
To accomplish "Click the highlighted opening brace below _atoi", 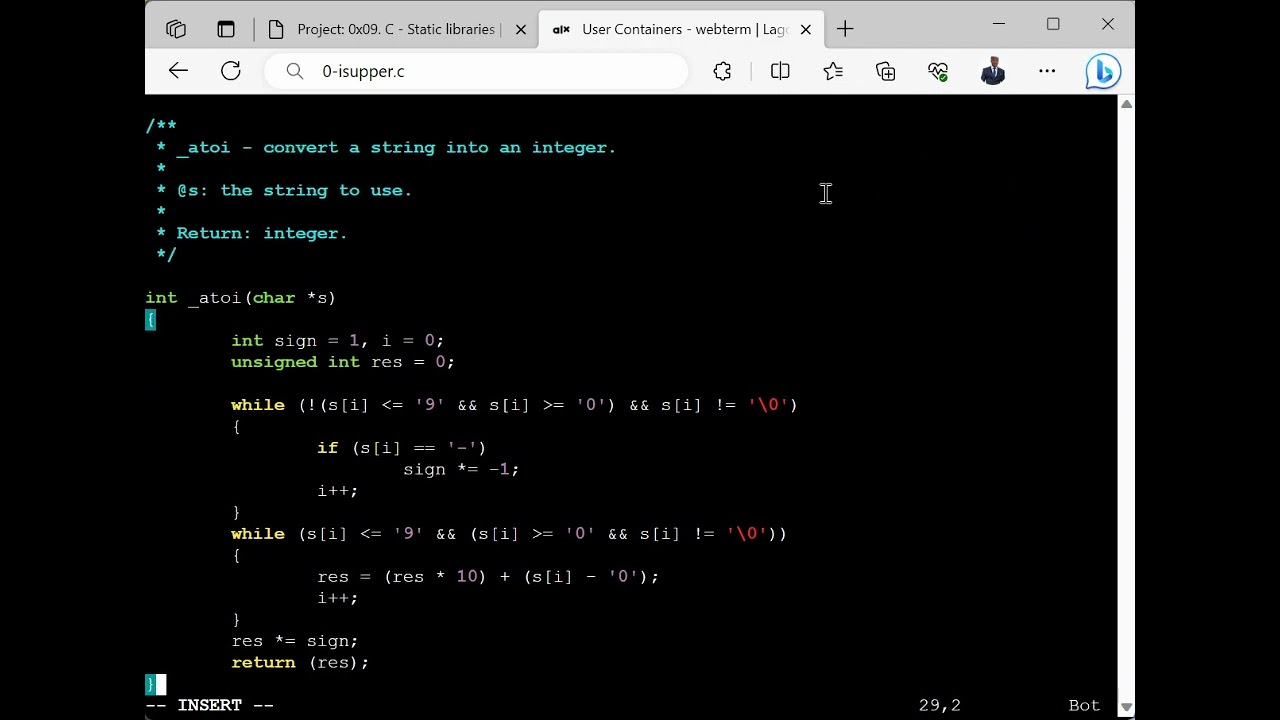I will (150, 320).
